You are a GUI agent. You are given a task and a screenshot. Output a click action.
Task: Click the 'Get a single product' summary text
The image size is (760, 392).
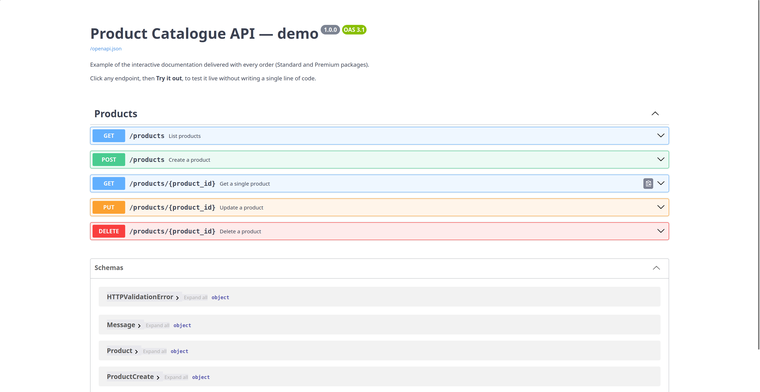tap(245, 184)
